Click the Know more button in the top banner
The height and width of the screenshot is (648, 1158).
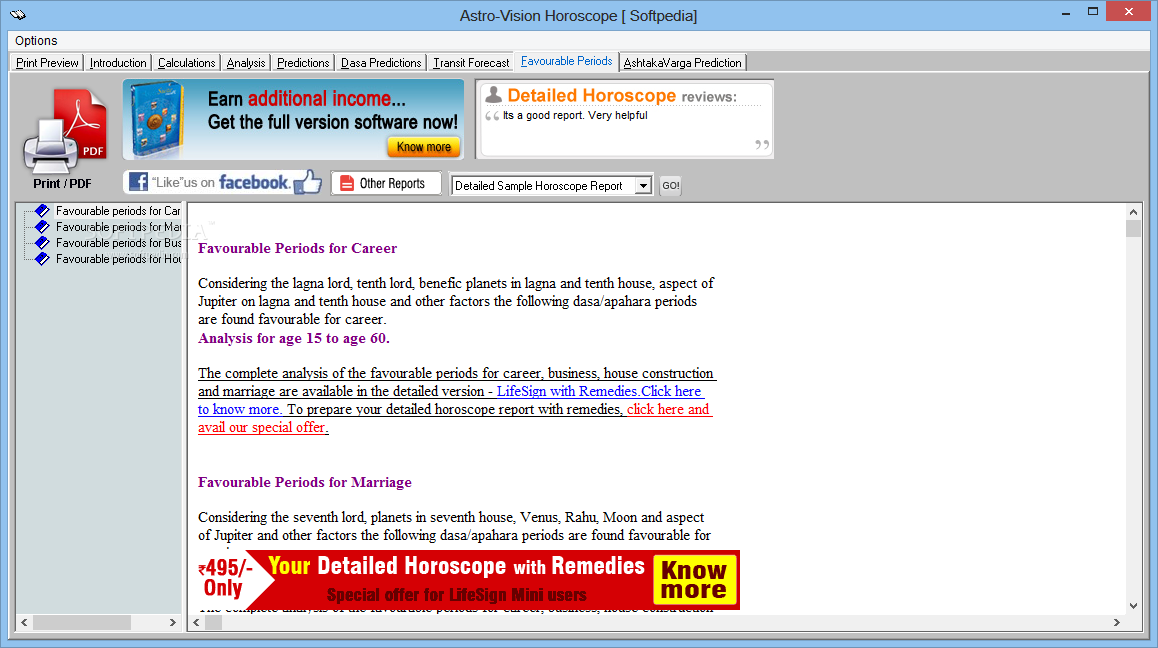click(x=424, y=147)
